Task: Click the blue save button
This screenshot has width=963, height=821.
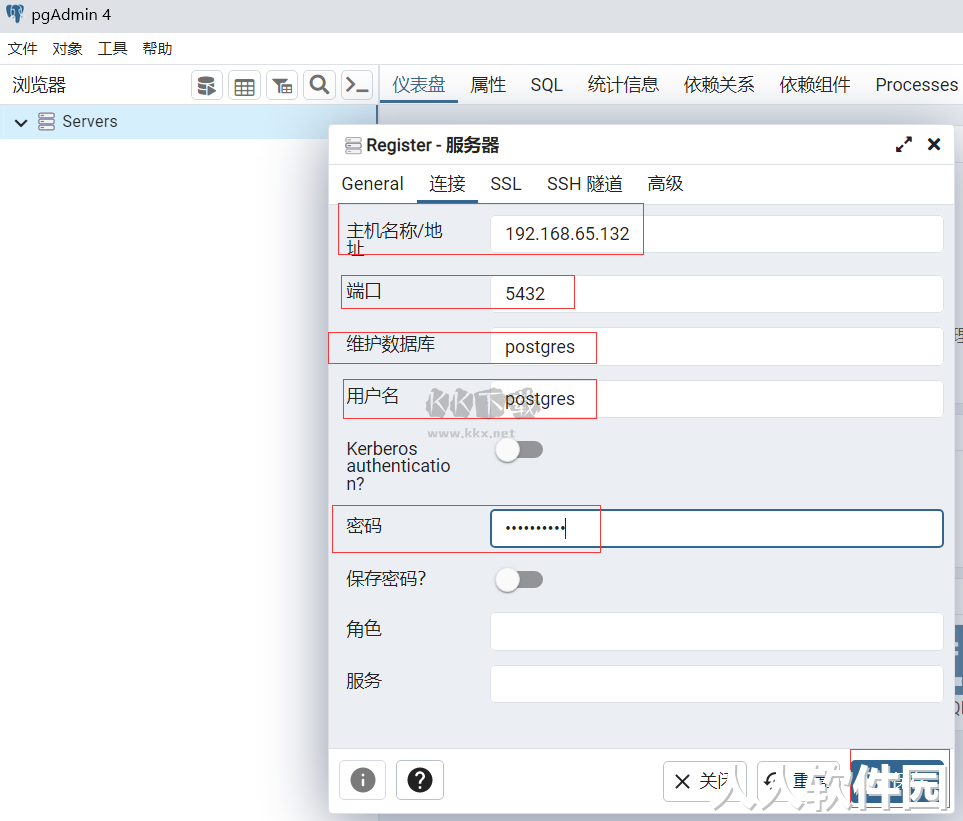Action: pyautogui.click(x=897, y=781)
